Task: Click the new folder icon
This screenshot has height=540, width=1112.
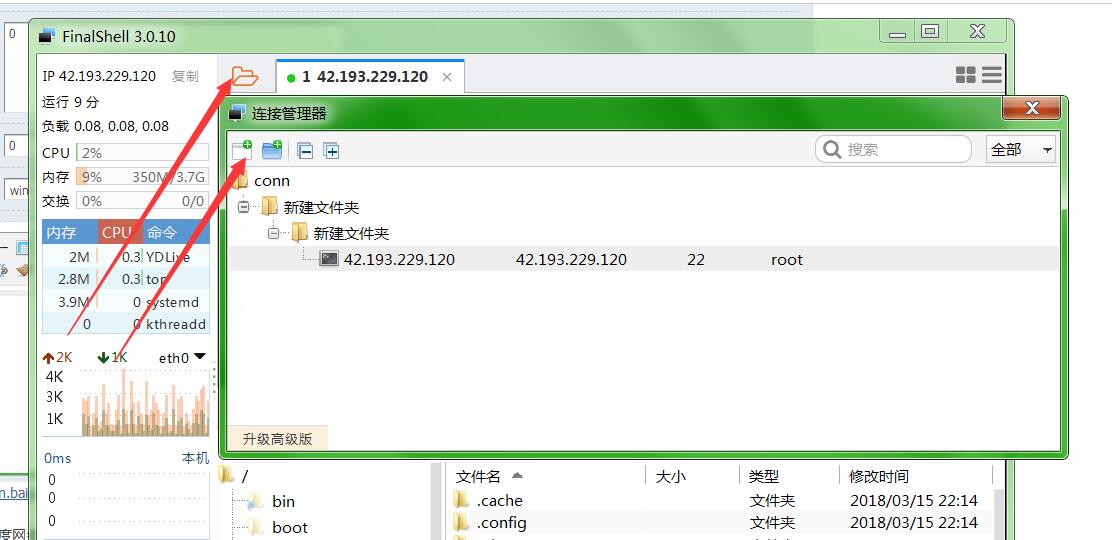Action: point(272,150)
